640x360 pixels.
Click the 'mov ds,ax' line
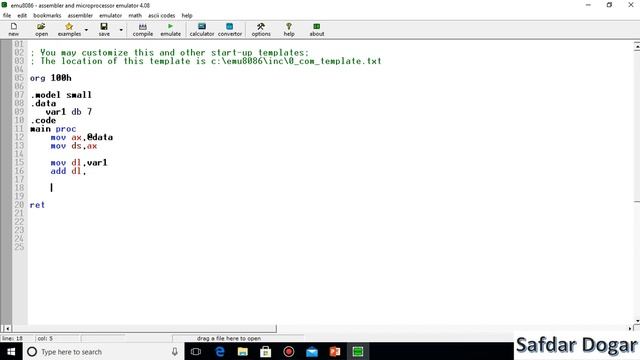click(x=74, y=146)
